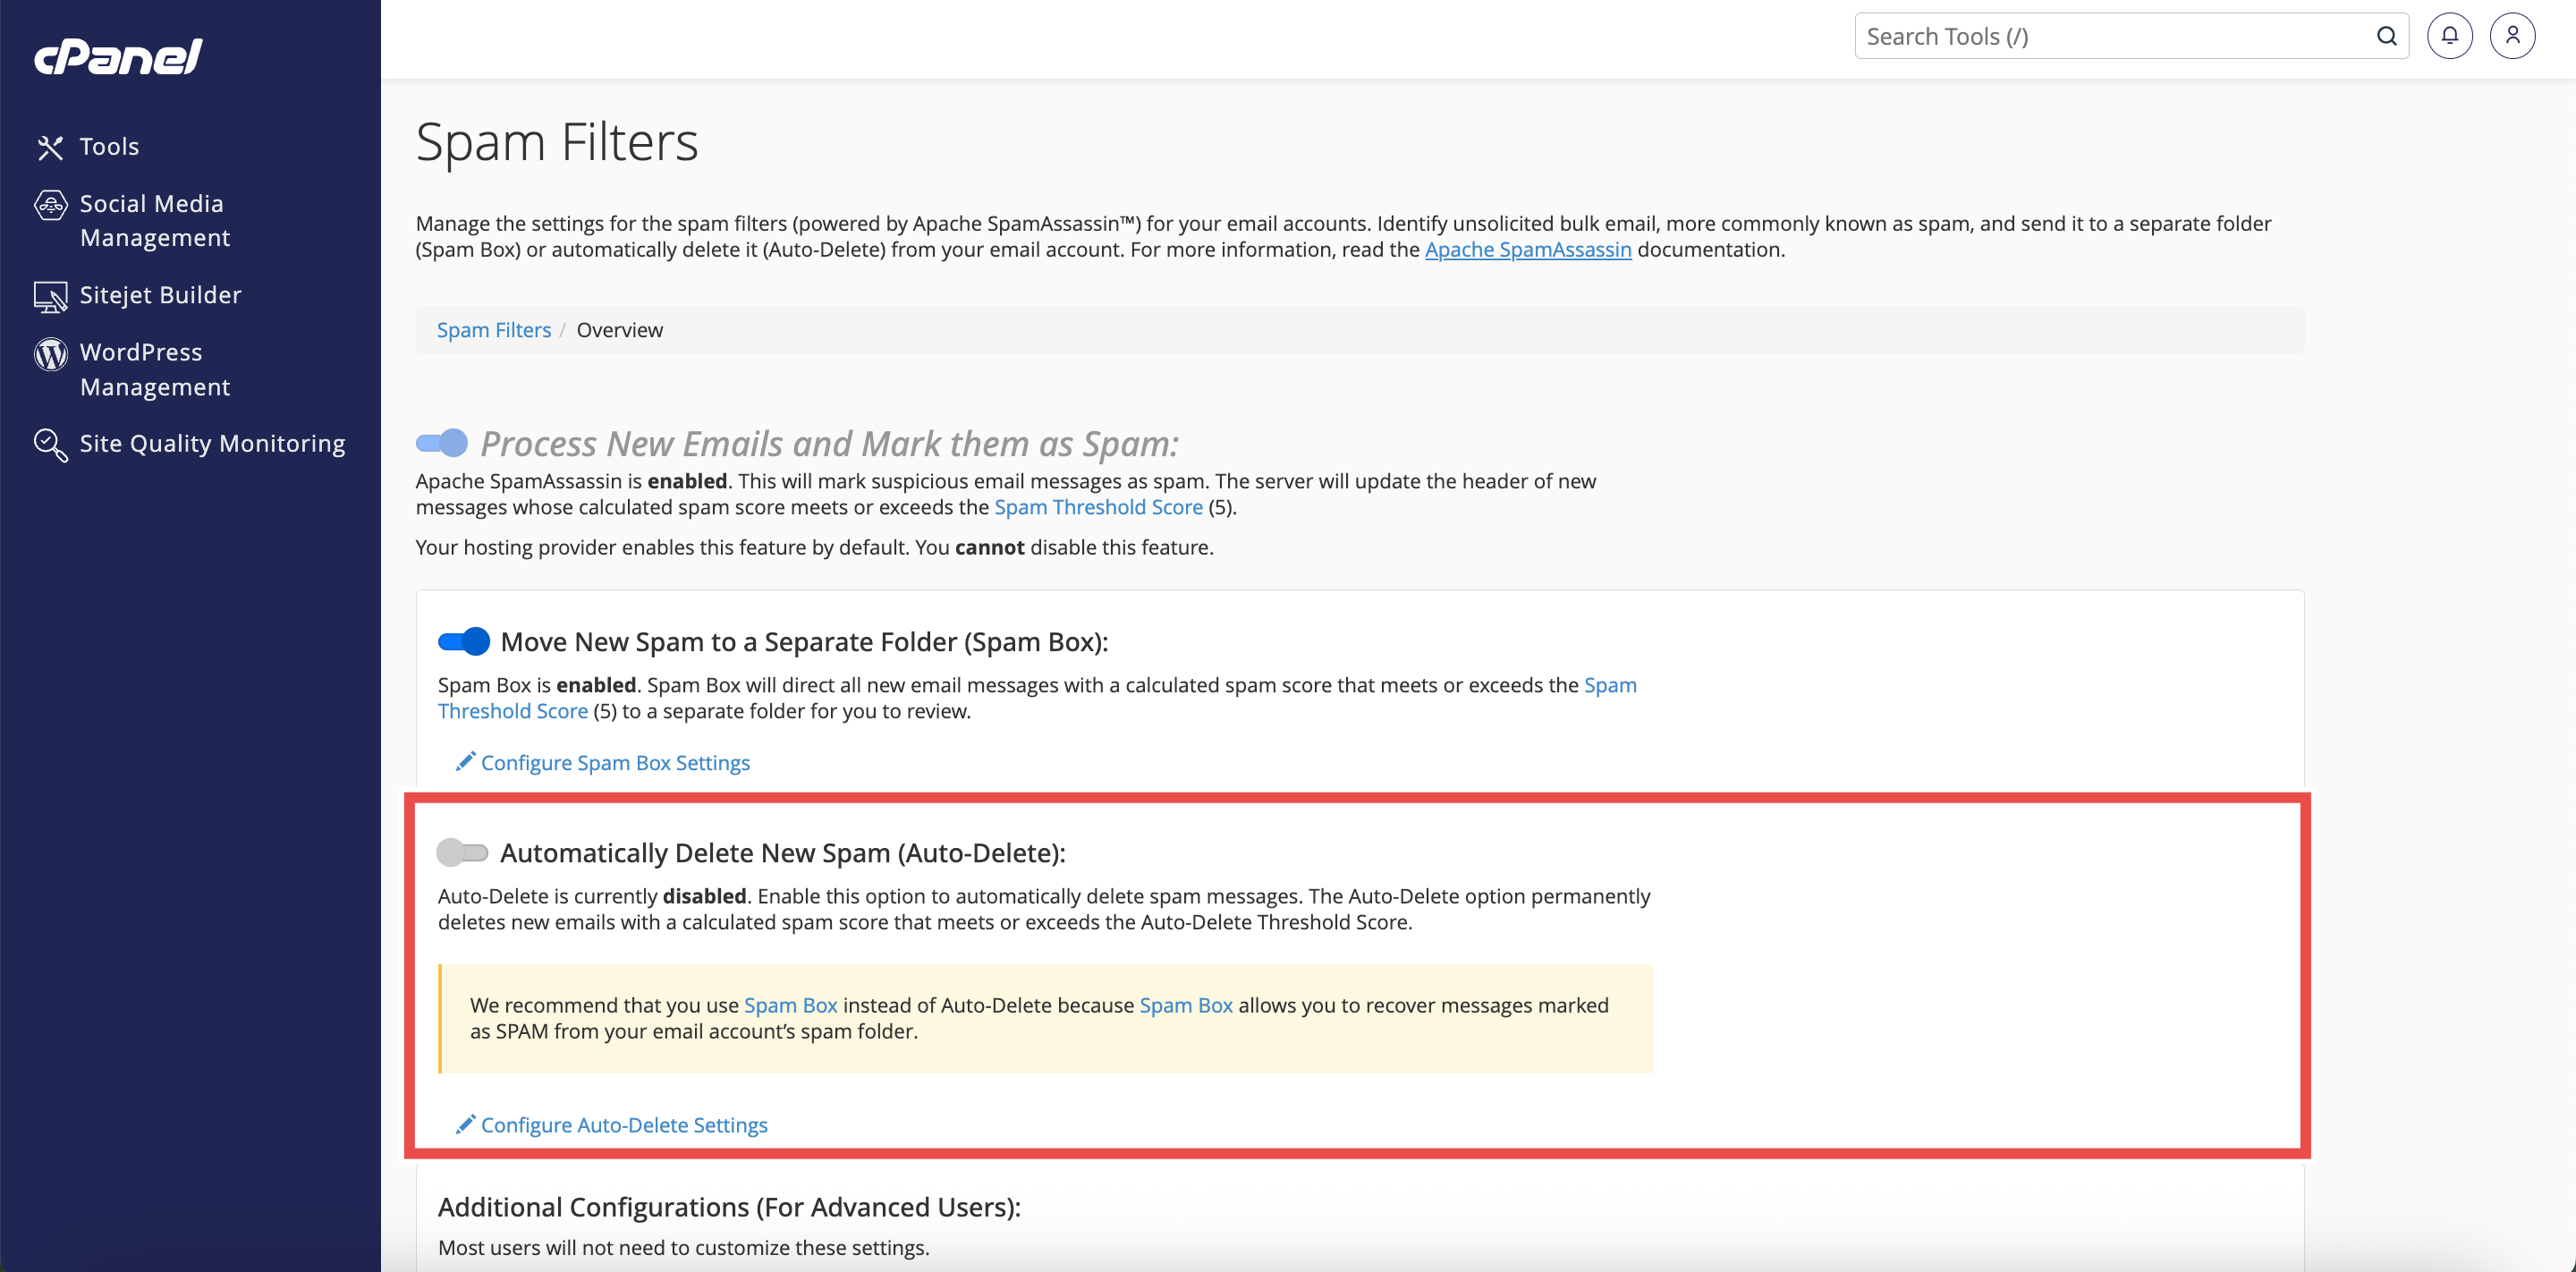Click Configure Auto-Delete Settings
The height and width of the screenshot is (1272, 2576).
[x=623, y=1125]
